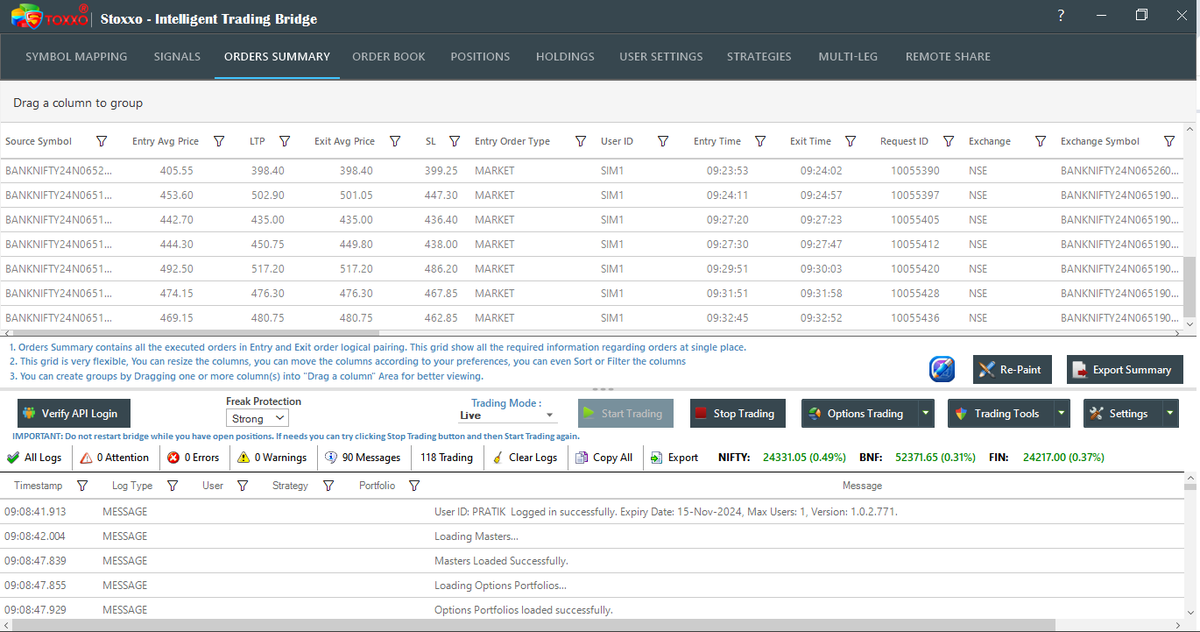Click the Re-Paint button
The width and height of the screenshot is (1200, 632).
click(x=1012, y=369)
